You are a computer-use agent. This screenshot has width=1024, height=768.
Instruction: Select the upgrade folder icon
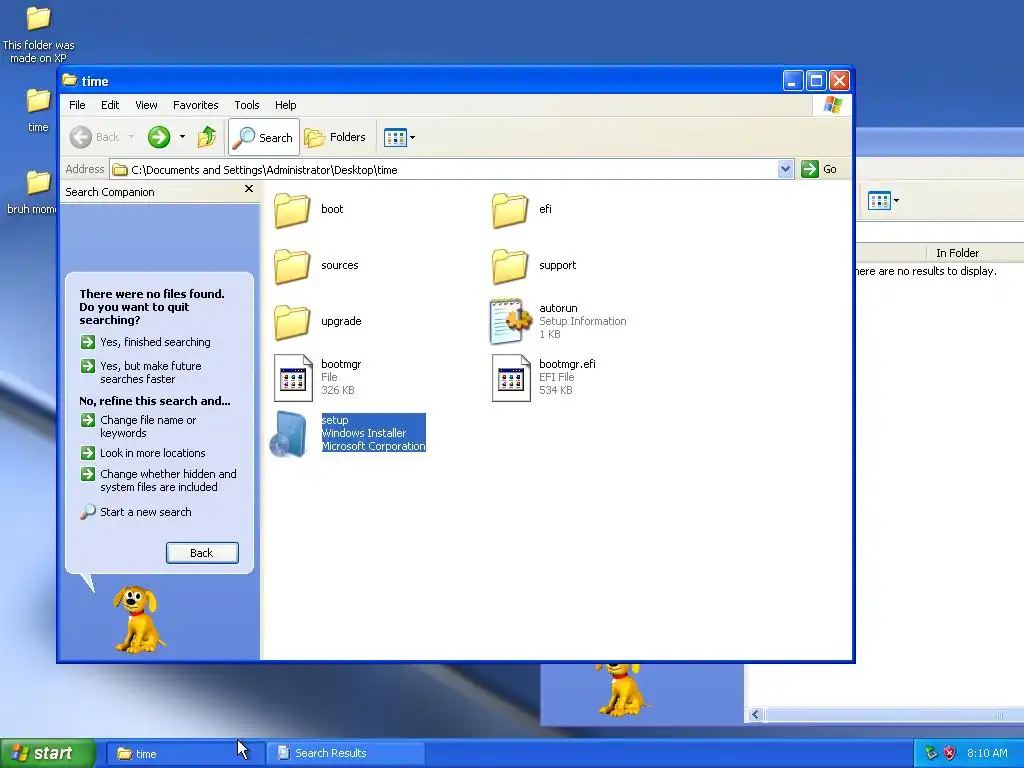pos(291,322)
